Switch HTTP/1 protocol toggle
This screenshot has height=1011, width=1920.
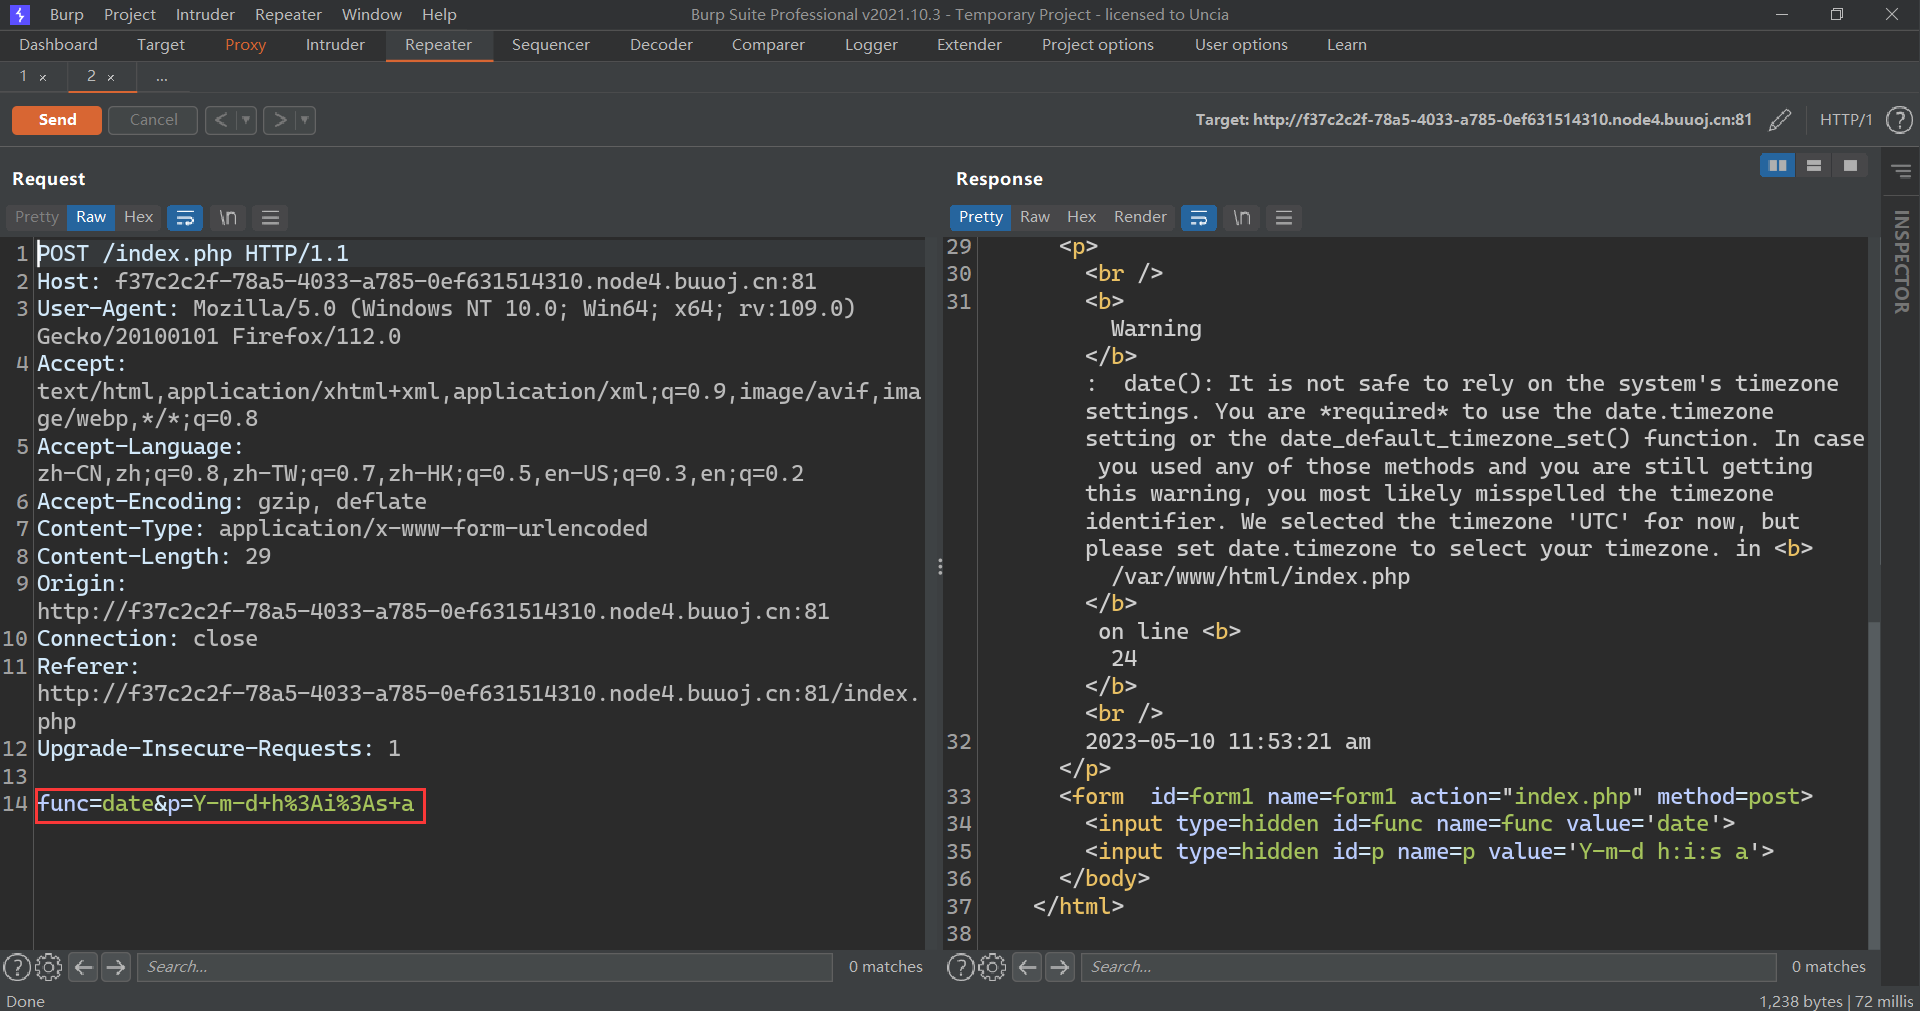point(1845,120)
